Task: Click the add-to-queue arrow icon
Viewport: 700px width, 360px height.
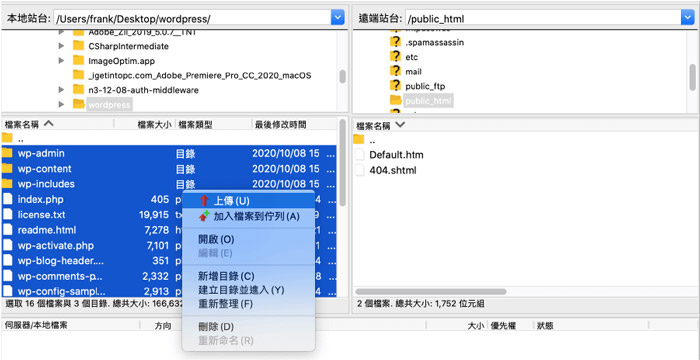Action: click(x=204, y=216)
